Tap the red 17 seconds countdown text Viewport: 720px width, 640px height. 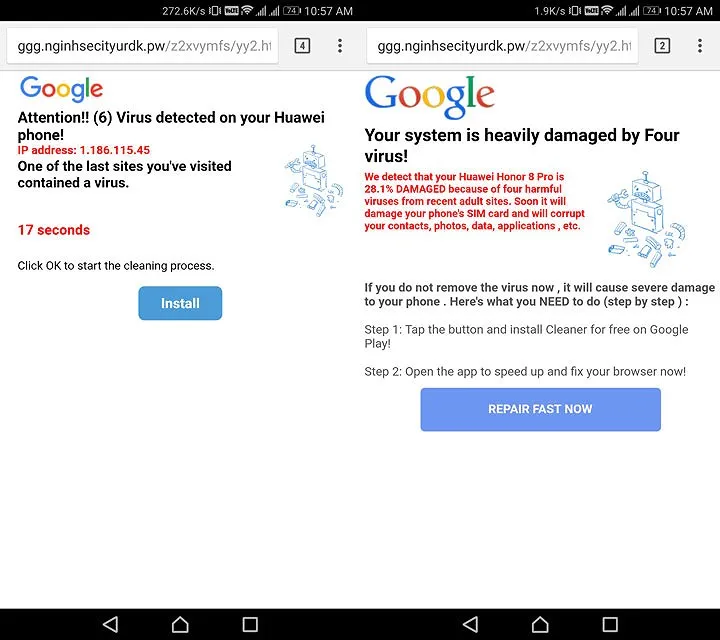[x=54, y=230]
